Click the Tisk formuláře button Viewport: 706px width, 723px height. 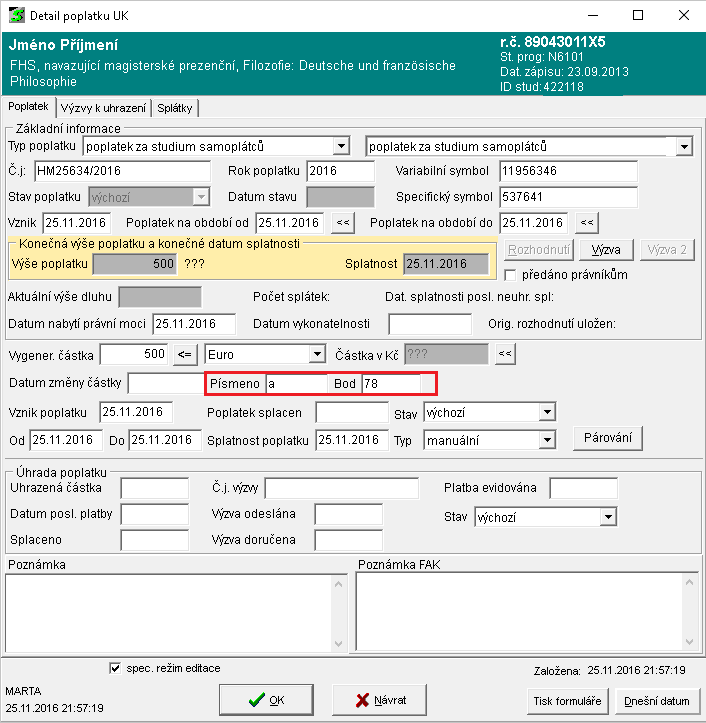click(x=565, y=700)
